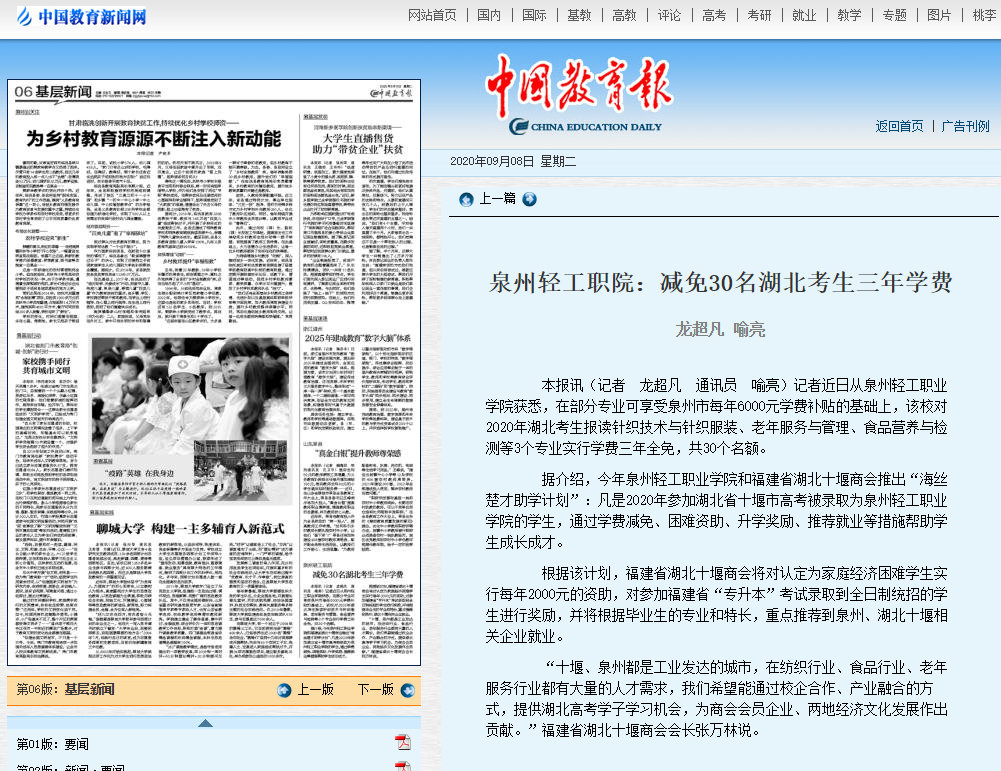This screenshot has width=1001, height=771.
Task: Go to the previous page via 上一版
Action: pyautogui.click(x=315, y=689)
